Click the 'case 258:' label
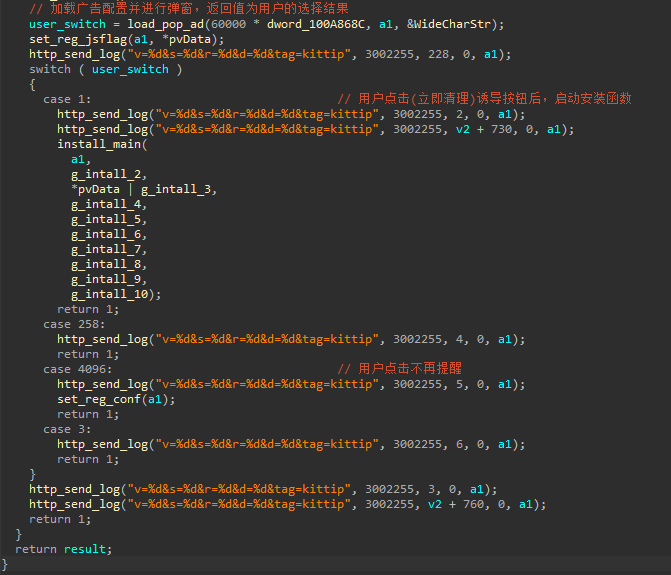 (x=74, y=324)
